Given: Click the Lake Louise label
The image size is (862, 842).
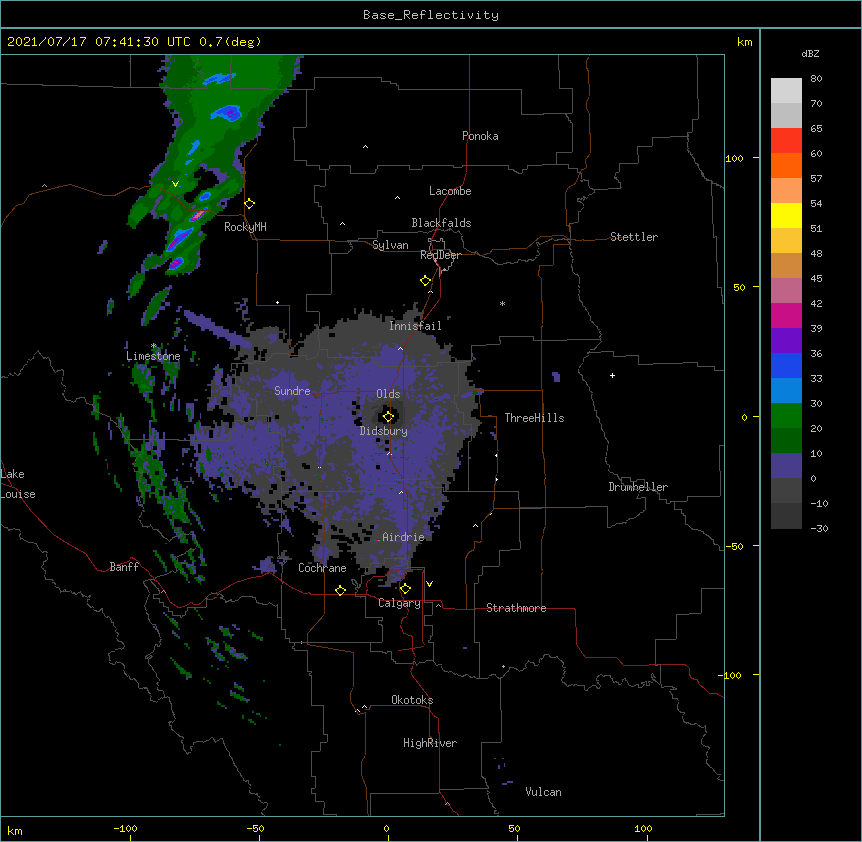Looking at the screenshot, I should point(18,484).
